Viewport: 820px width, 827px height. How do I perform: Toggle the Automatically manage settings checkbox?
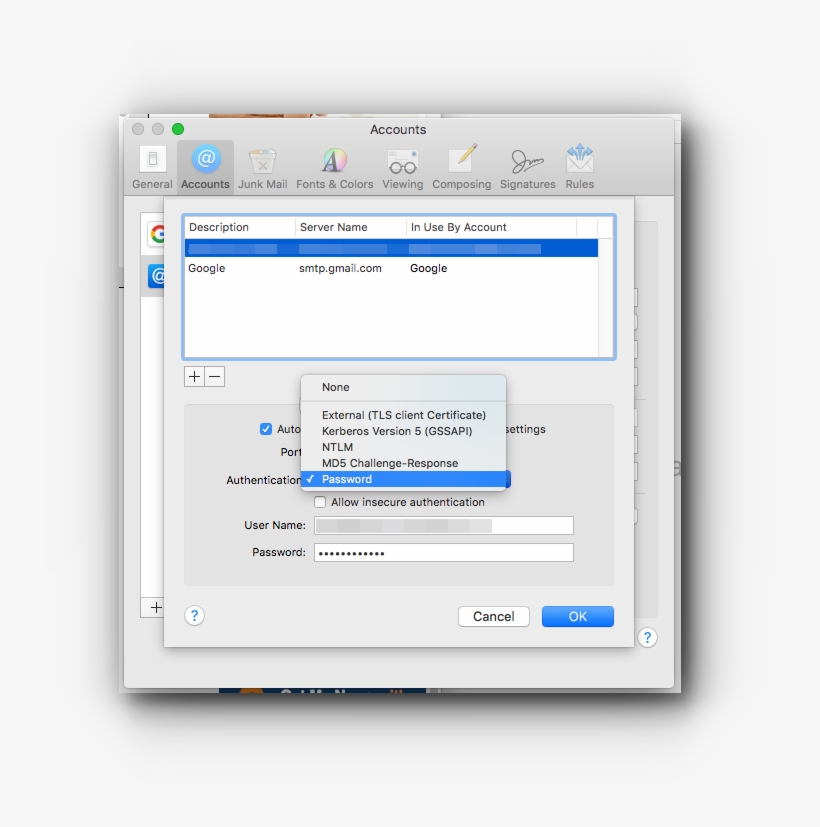(266, 429)
